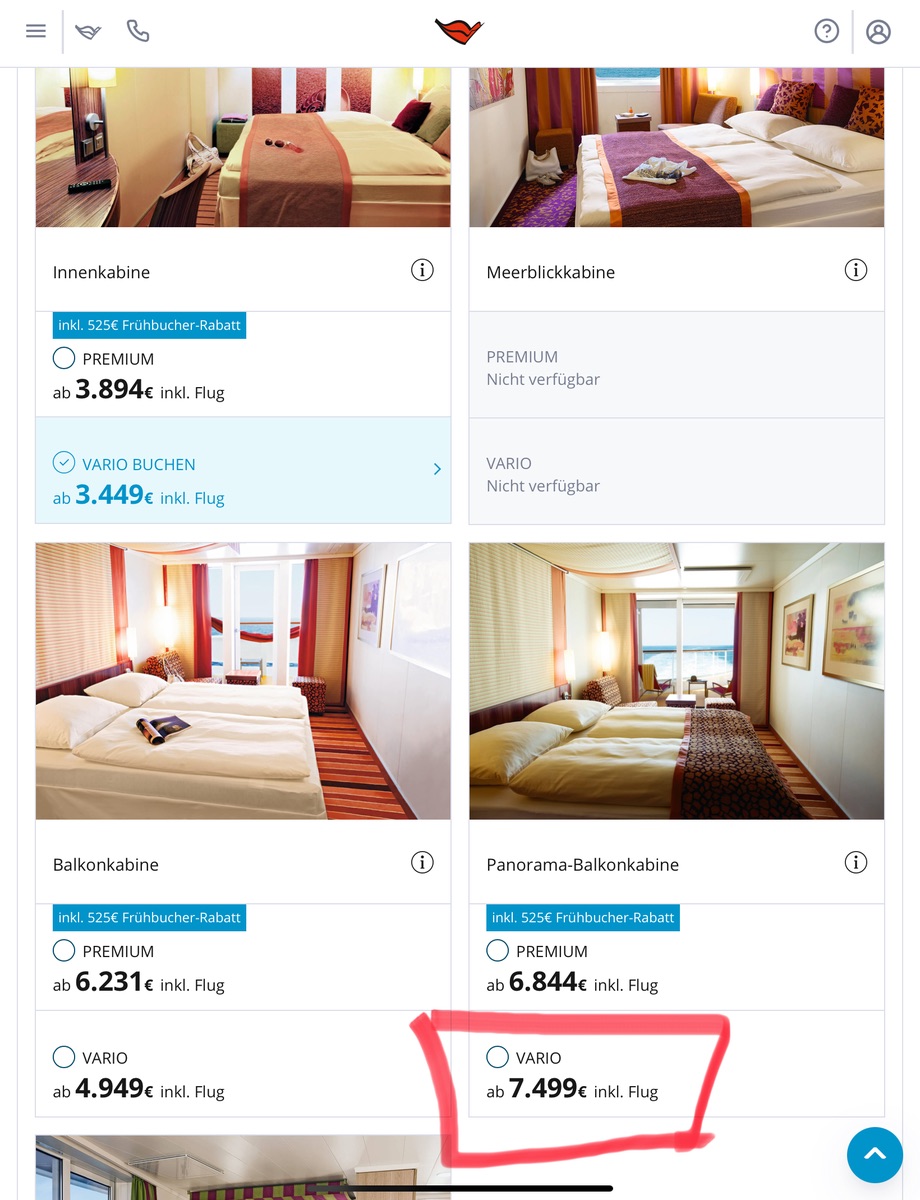
Task: Show info for Panorama-Balkonkabine
Action: [x=855, y=862]
